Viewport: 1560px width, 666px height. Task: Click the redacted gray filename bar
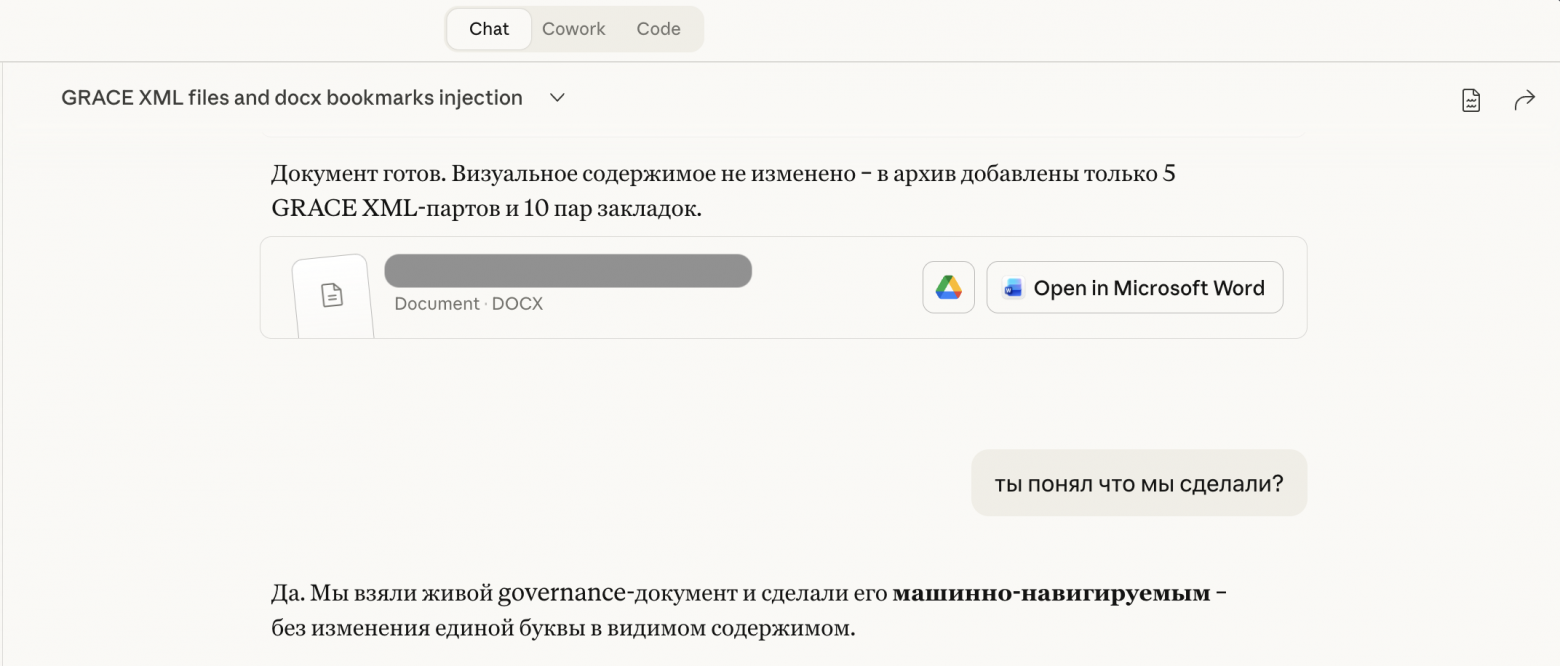567,270
